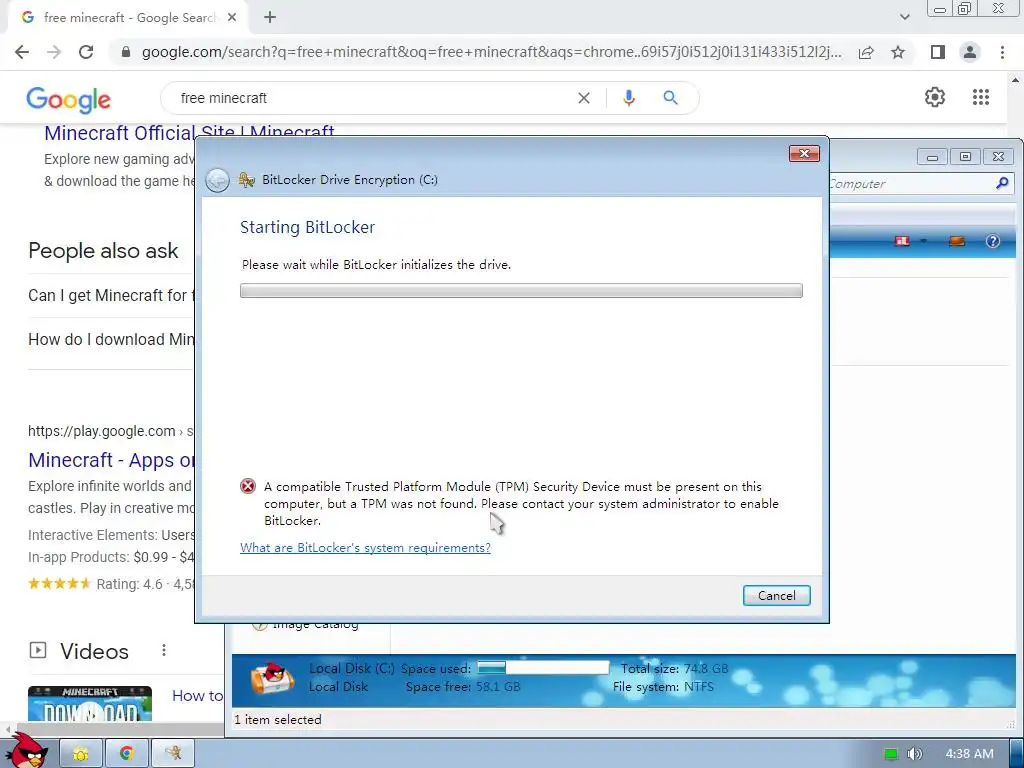
Task: Open Chrome tab search dropdown
Action: pyautogui.click(x=904, y=17)
